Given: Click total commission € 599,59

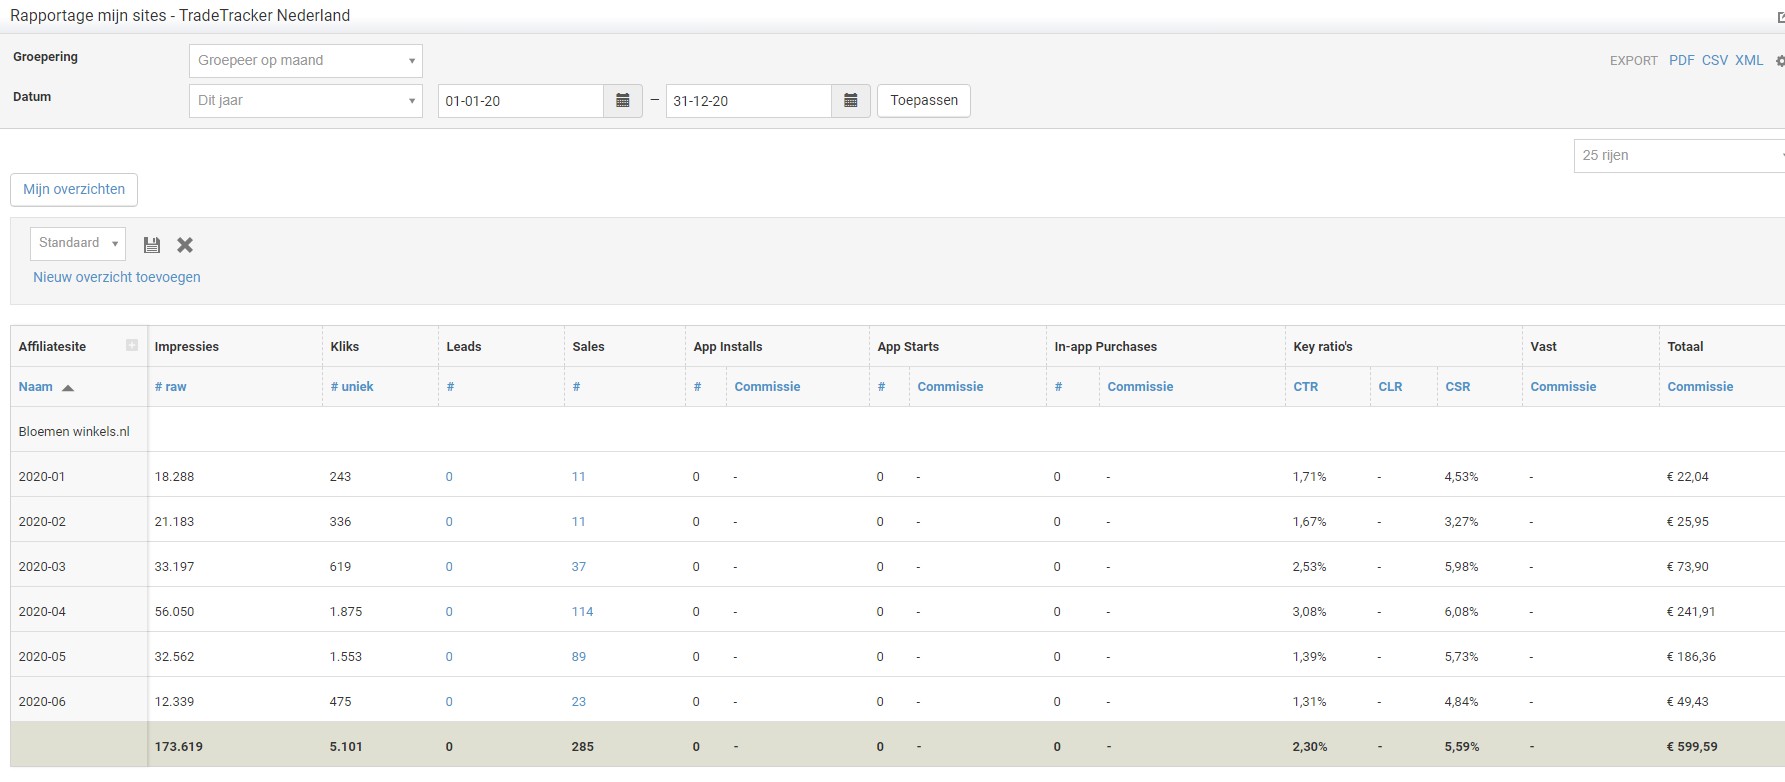Looking at the screenshot, I should click(1692, 747).
